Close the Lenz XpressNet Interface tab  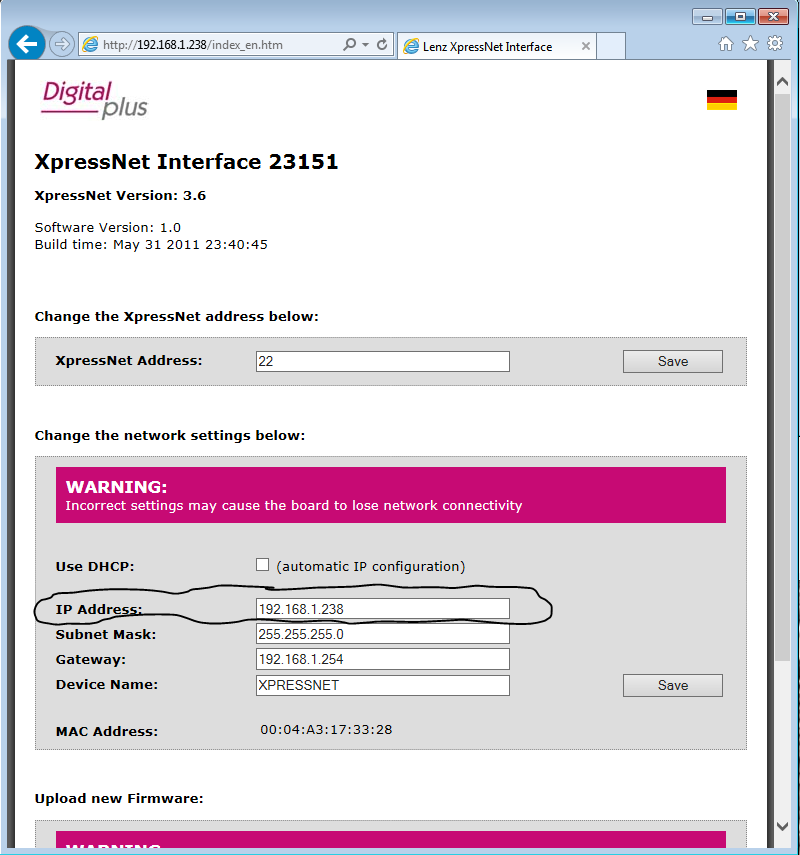pyautogui.click(x=586, y=46)
